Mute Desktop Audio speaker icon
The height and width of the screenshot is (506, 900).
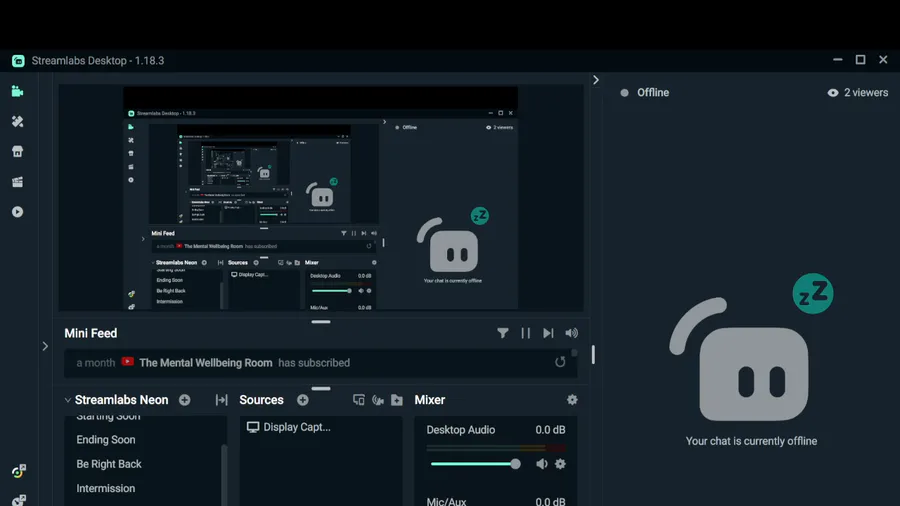click(542, 464)
